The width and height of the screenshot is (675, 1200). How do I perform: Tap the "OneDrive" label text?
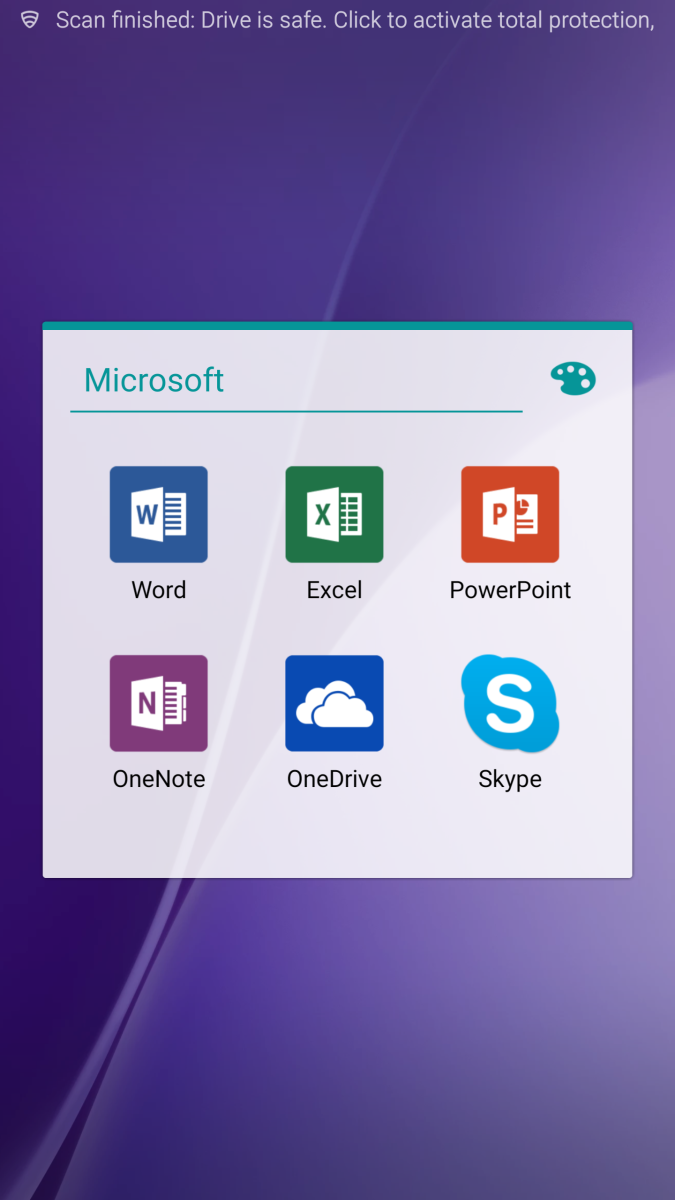coord(334,779)
